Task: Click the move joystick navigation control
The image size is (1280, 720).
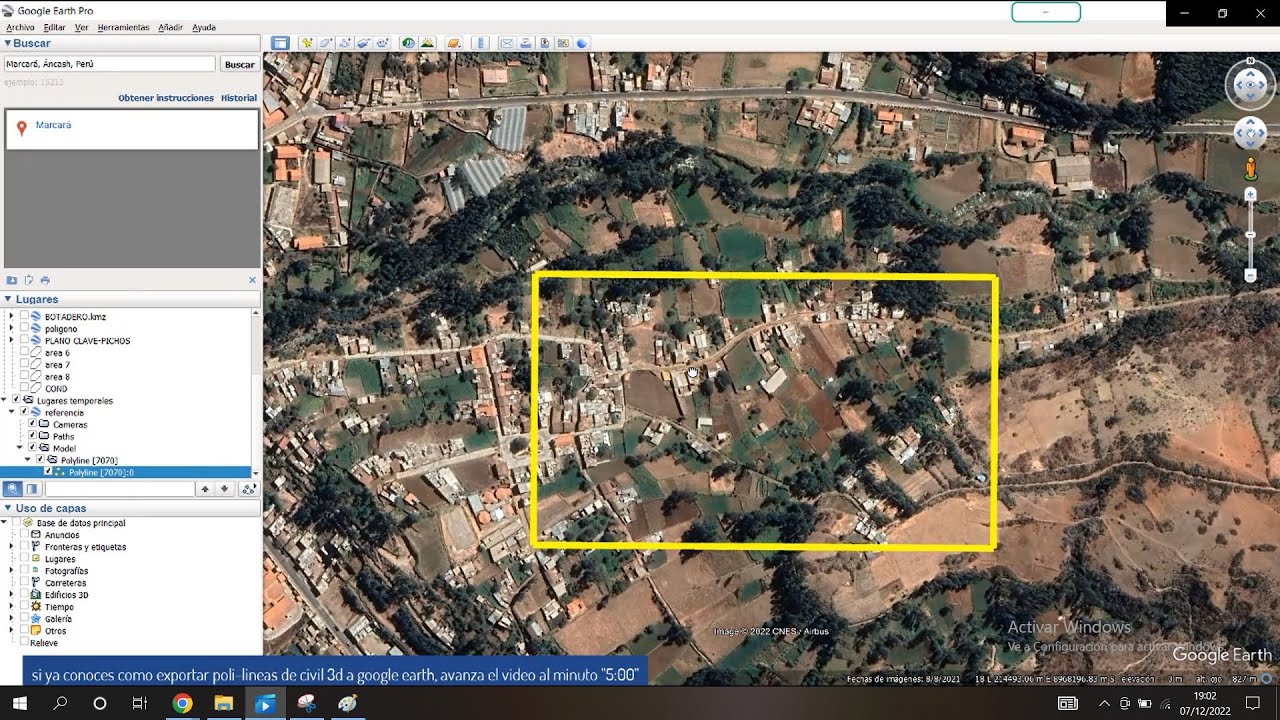Action: click(1250, 132)
